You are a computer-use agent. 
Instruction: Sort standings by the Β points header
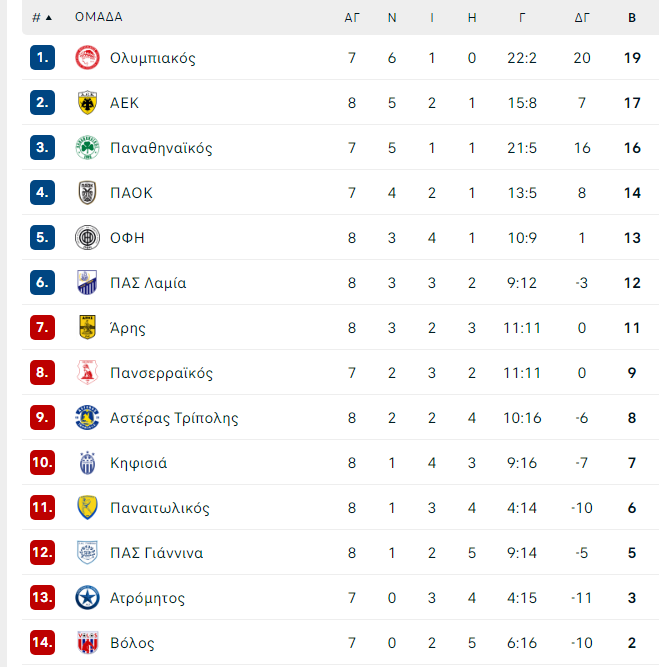tap(632, 17)
